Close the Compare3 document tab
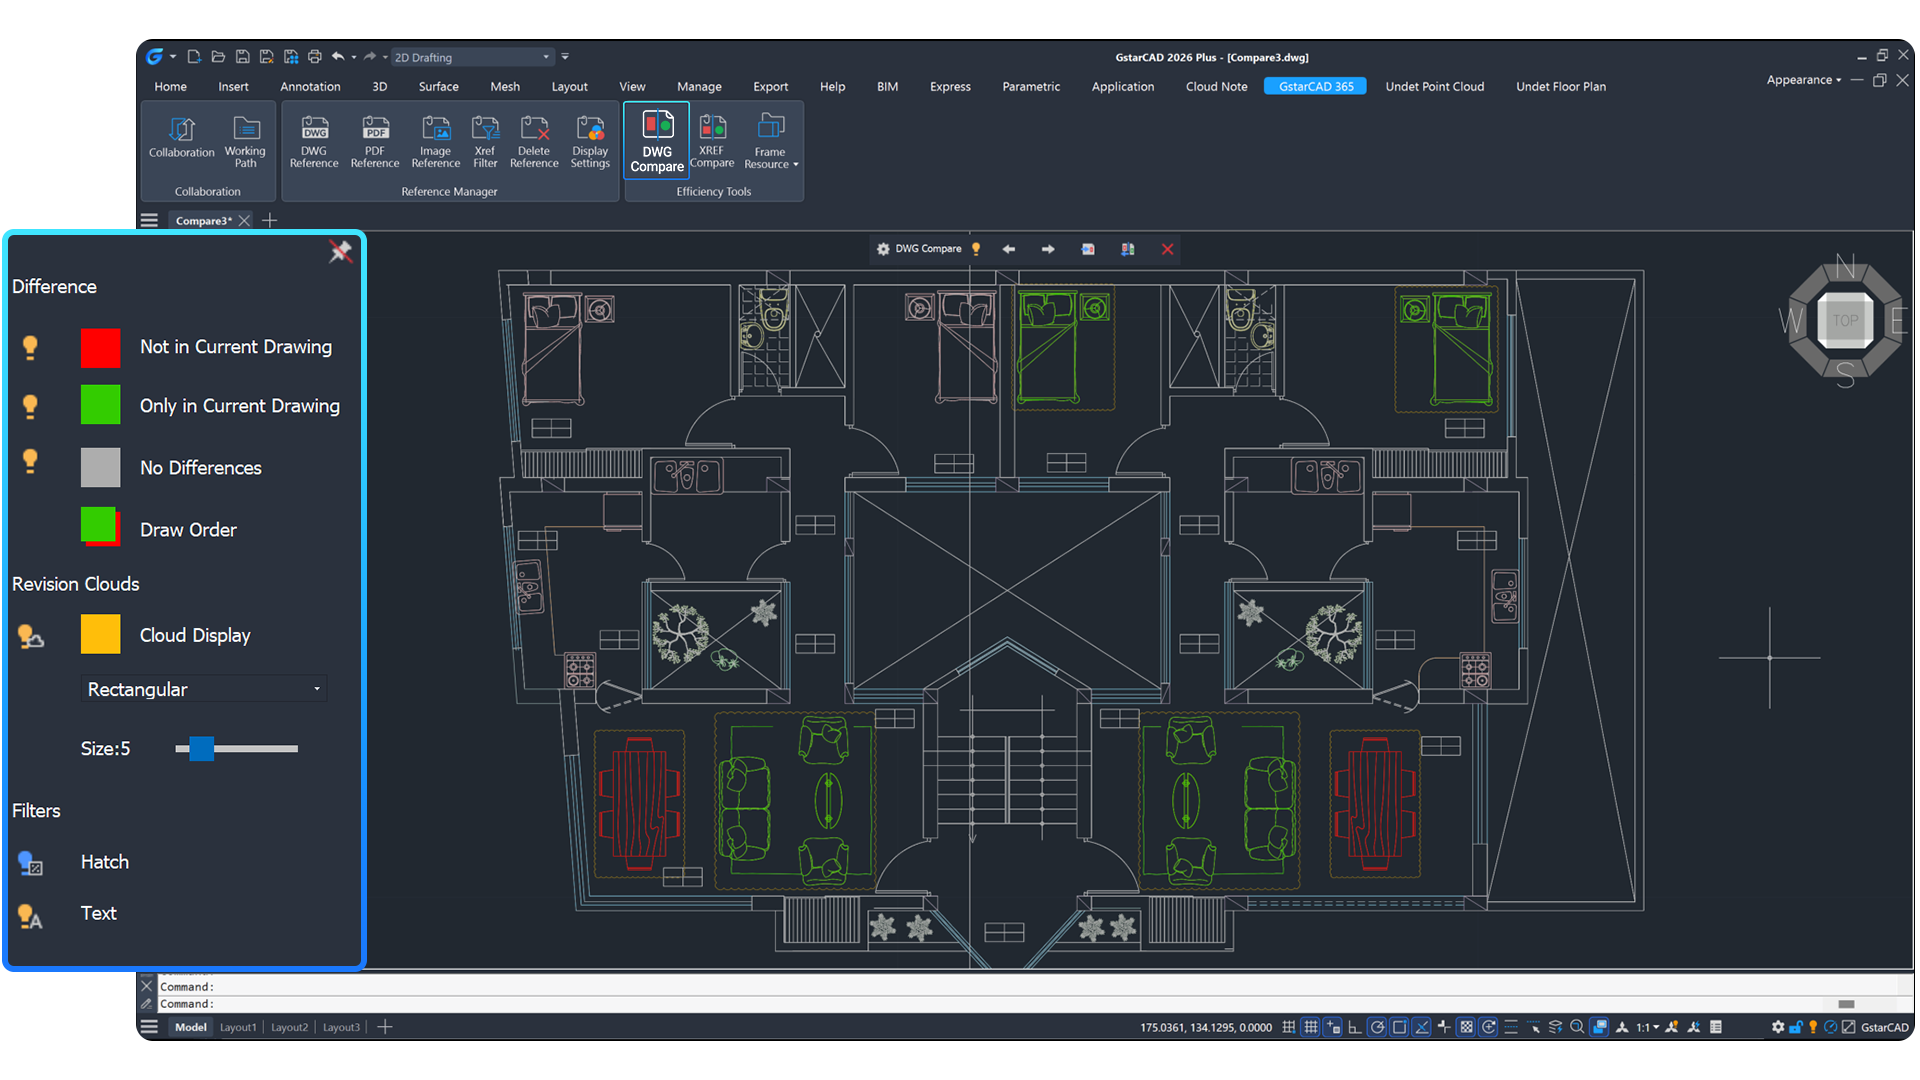 coord(244,220)
